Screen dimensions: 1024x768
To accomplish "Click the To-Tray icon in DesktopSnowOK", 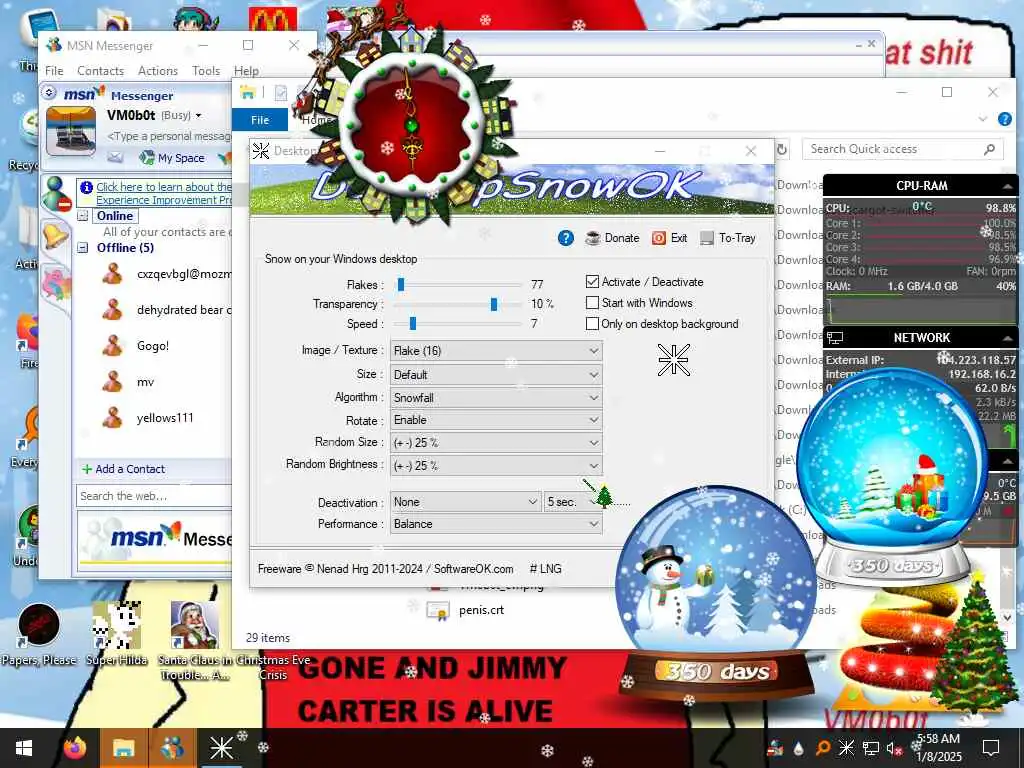I will click(707, 238).
